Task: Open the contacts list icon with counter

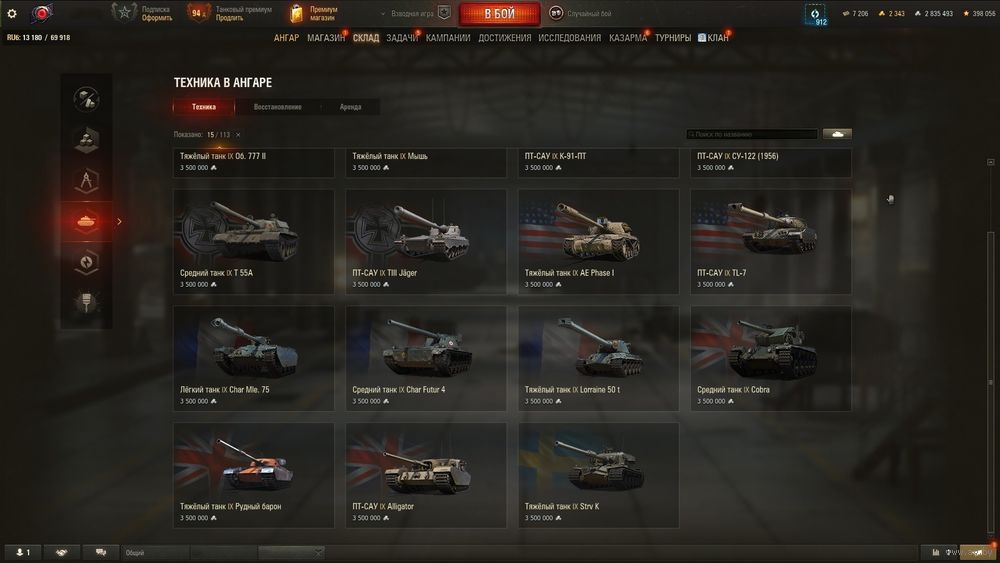Action: (24, 552)
